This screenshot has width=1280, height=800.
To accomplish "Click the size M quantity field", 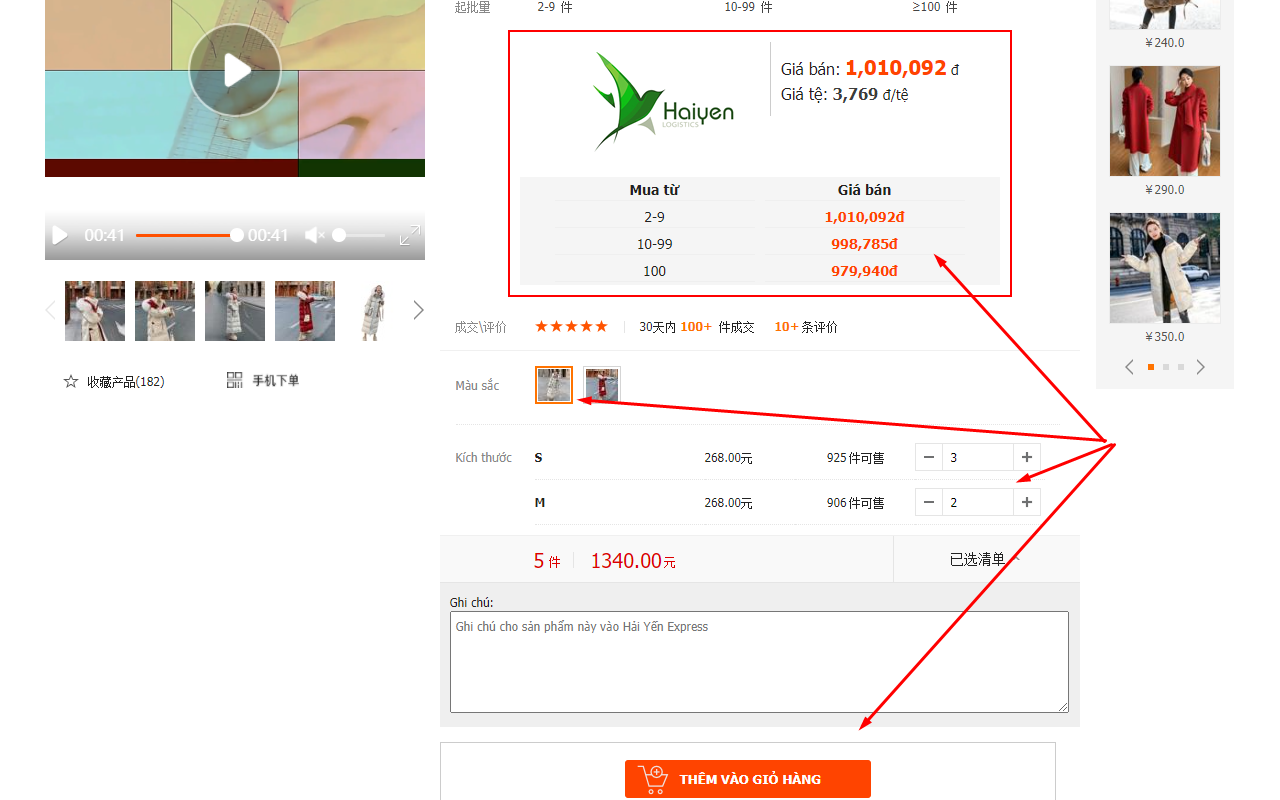I will (x=978, y=502).
